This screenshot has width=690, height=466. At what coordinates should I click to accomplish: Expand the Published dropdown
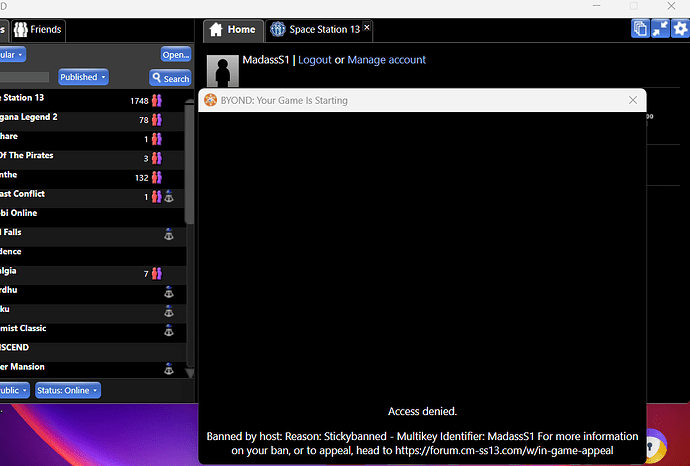[83, 77]
